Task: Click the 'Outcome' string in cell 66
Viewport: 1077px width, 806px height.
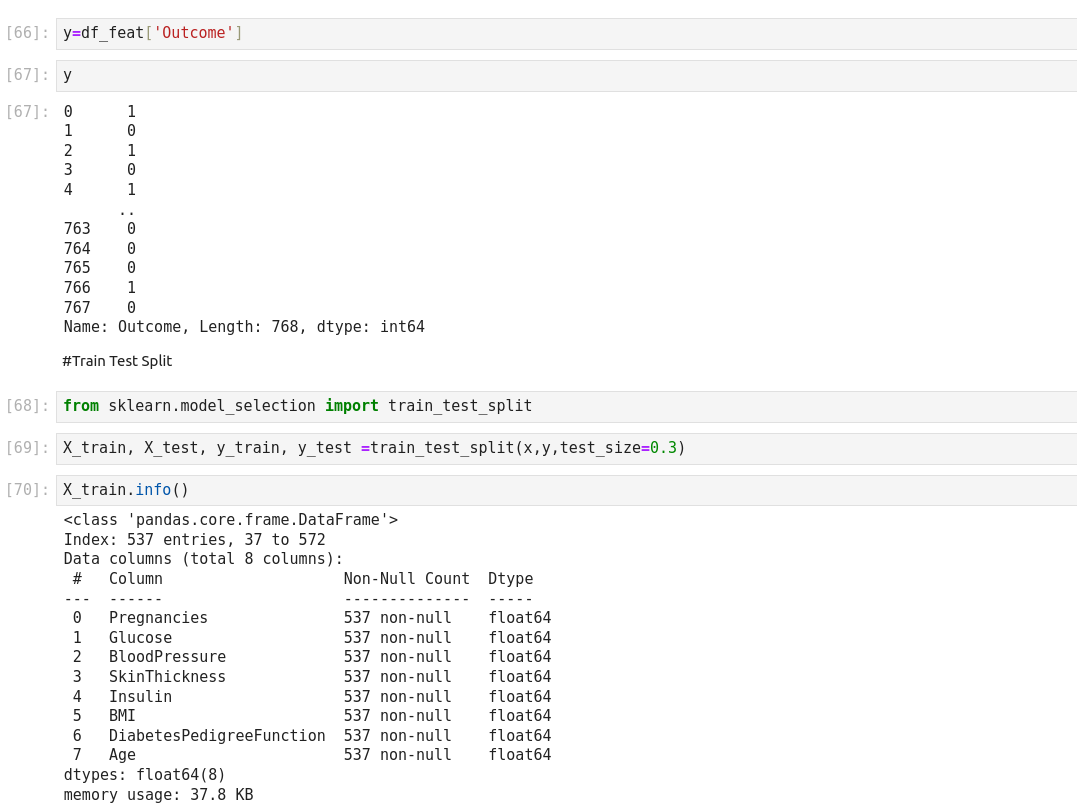Action: [x=194, y=33]
